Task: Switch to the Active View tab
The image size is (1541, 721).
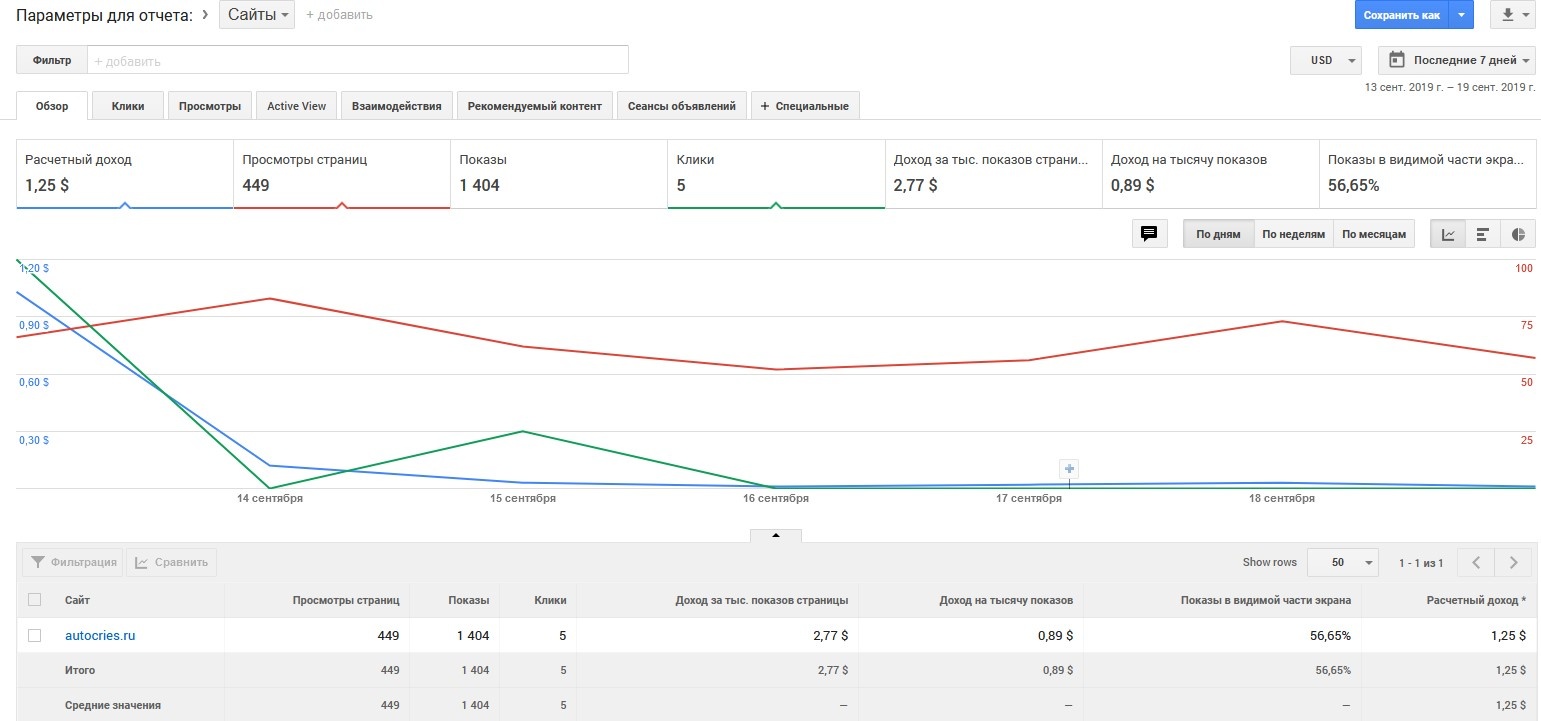Action: tap(296, 106)
